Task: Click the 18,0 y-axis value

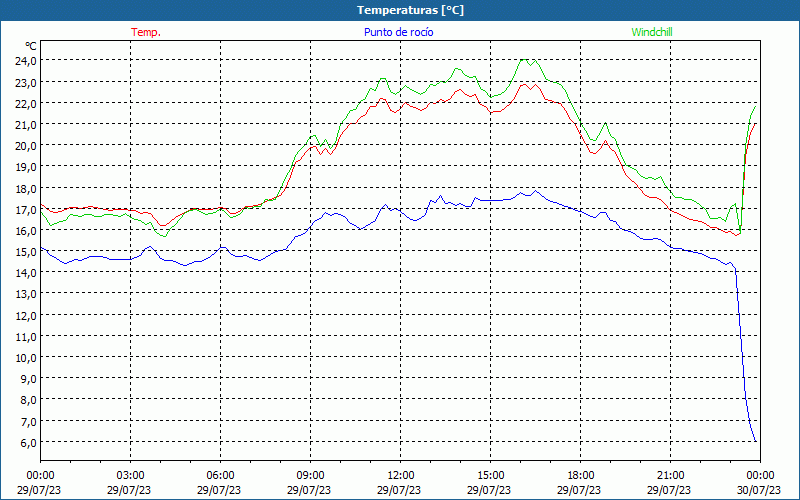Action: point(27,189)
